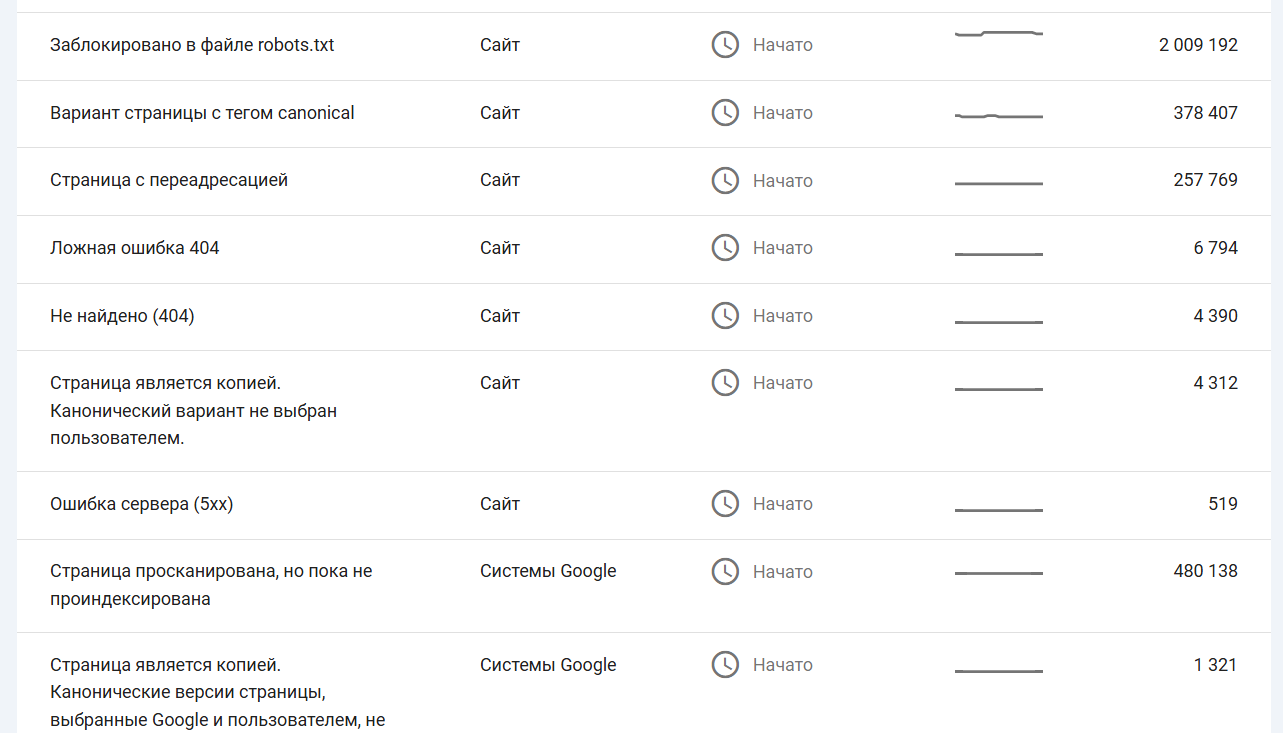1283x733 pixels.
Task: Click clock icon in user-unselected canonical copy row
Action: [x=725, y=383]
